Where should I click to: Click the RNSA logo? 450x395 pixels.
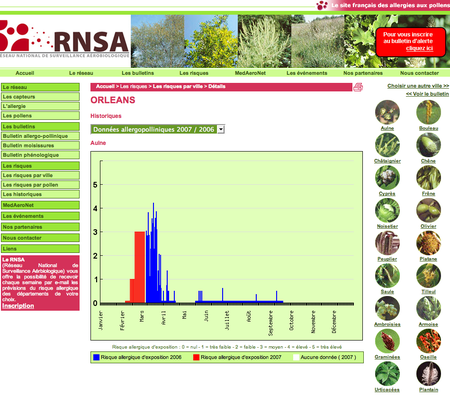[64, 40]
